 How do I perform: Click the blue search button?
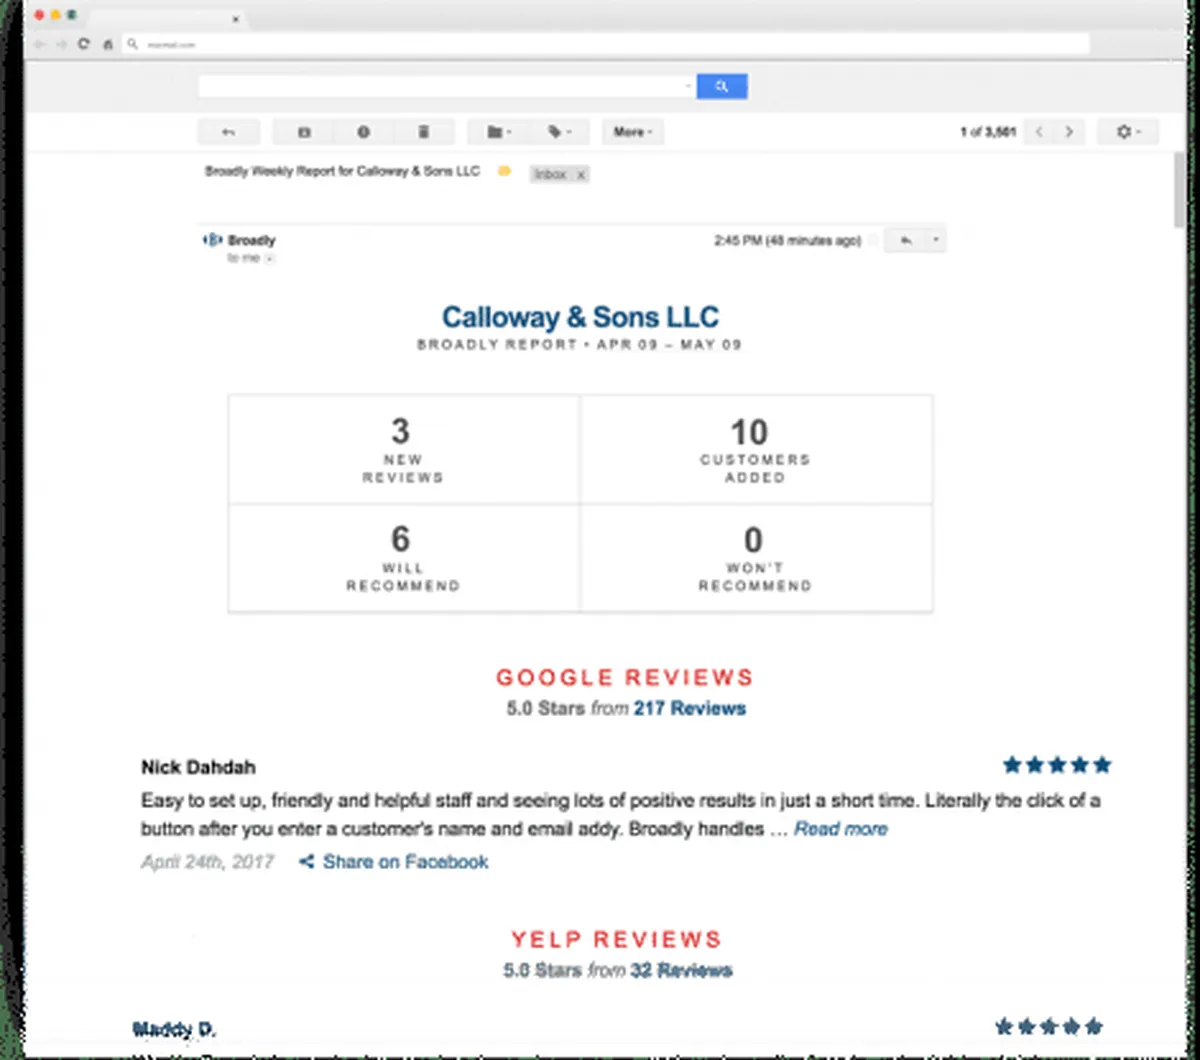[722, 87]
